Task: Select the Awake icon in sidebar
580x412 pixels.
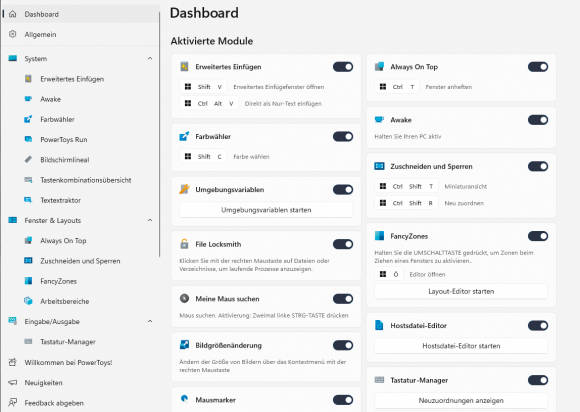Action: pos(28,99)
